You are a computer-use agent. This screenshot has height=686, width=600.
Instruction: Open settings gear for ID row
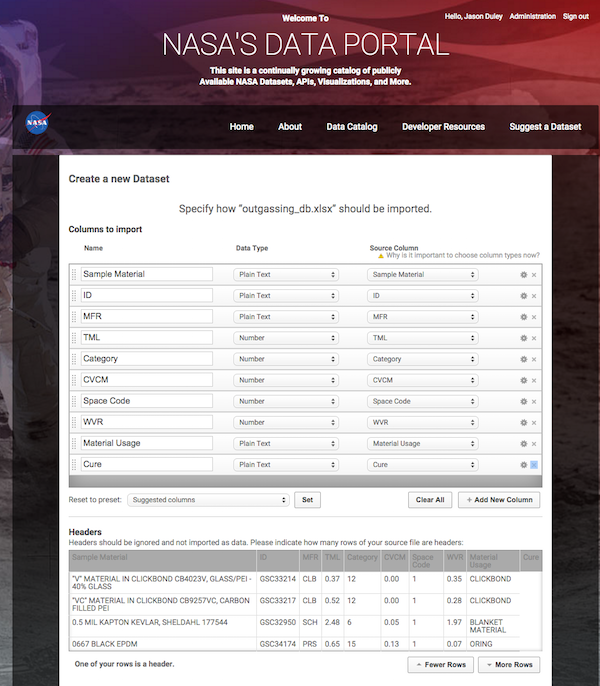[x=523, y=296]
